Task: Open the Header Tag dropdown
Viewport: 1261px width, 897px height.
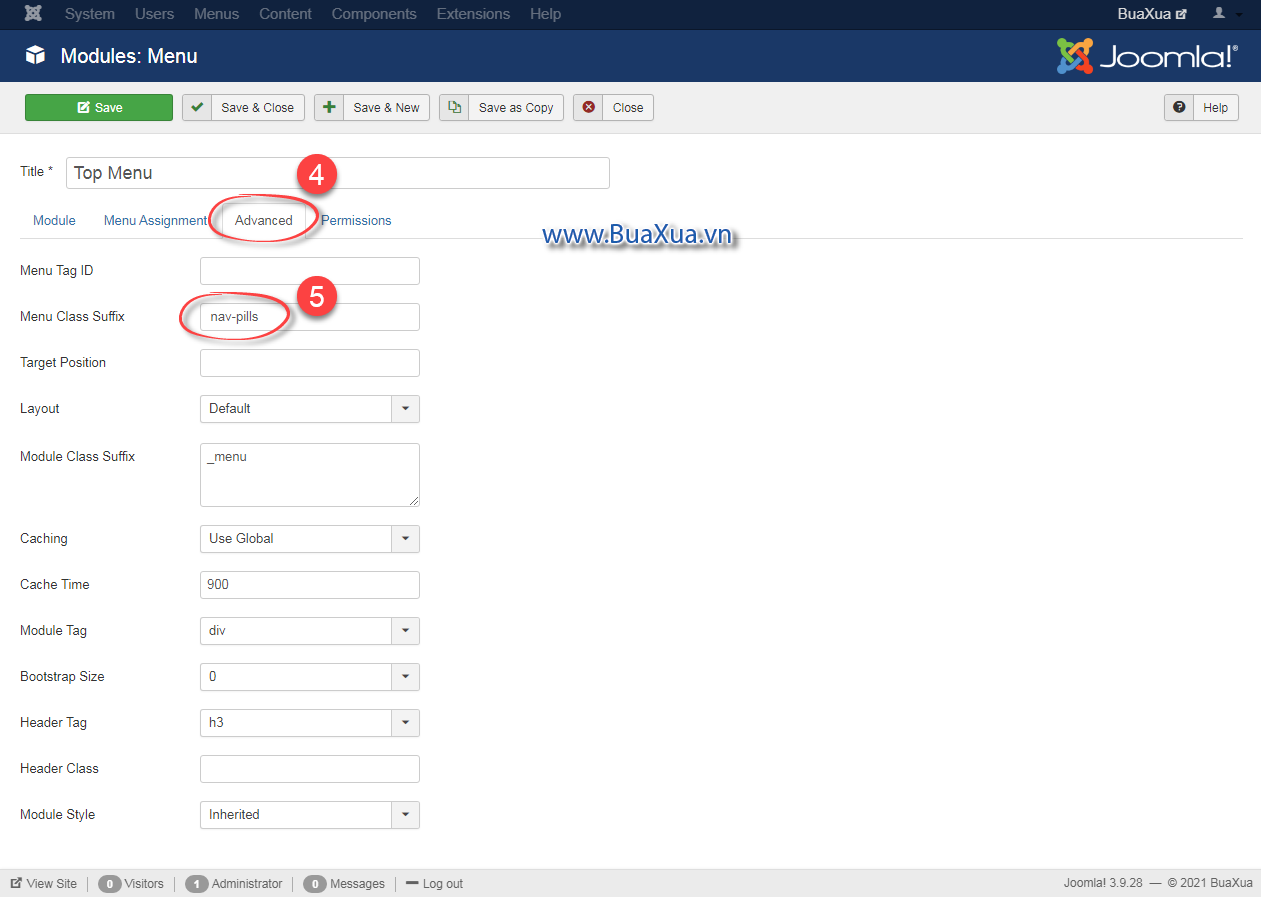Action: [310, 722]
